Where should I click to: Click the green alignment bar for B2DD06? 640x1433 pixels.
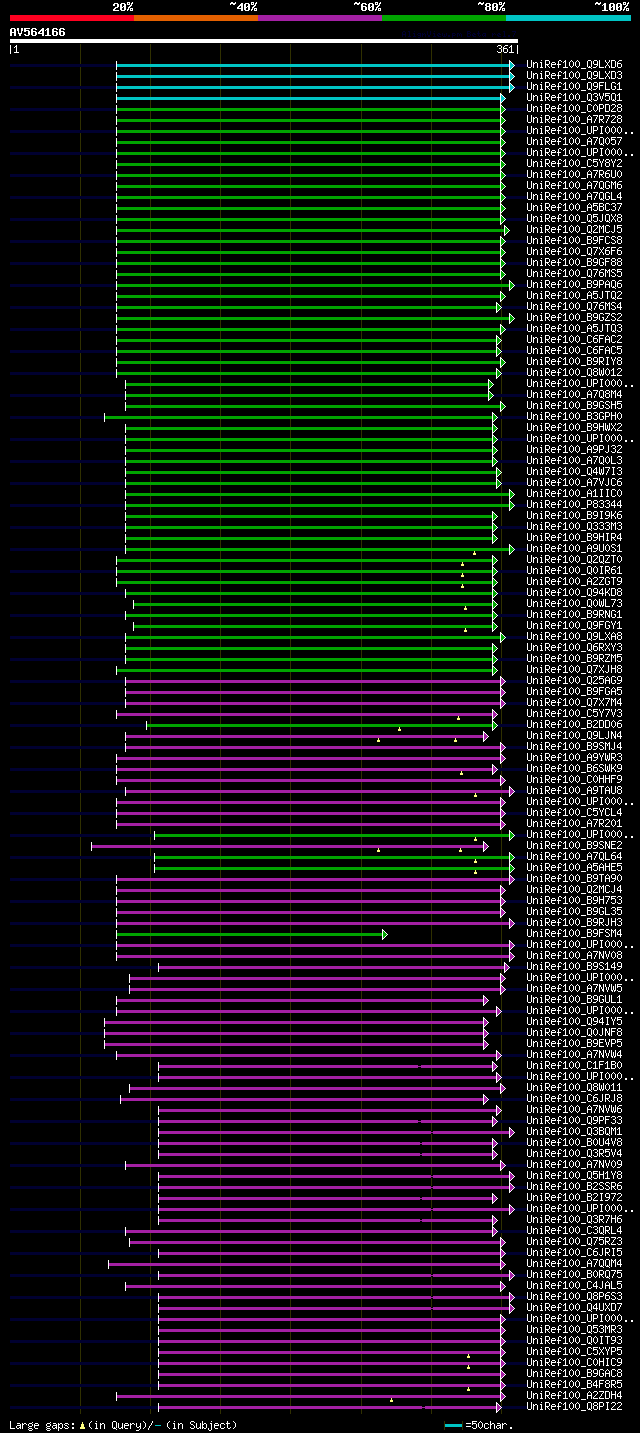[321, 725]
